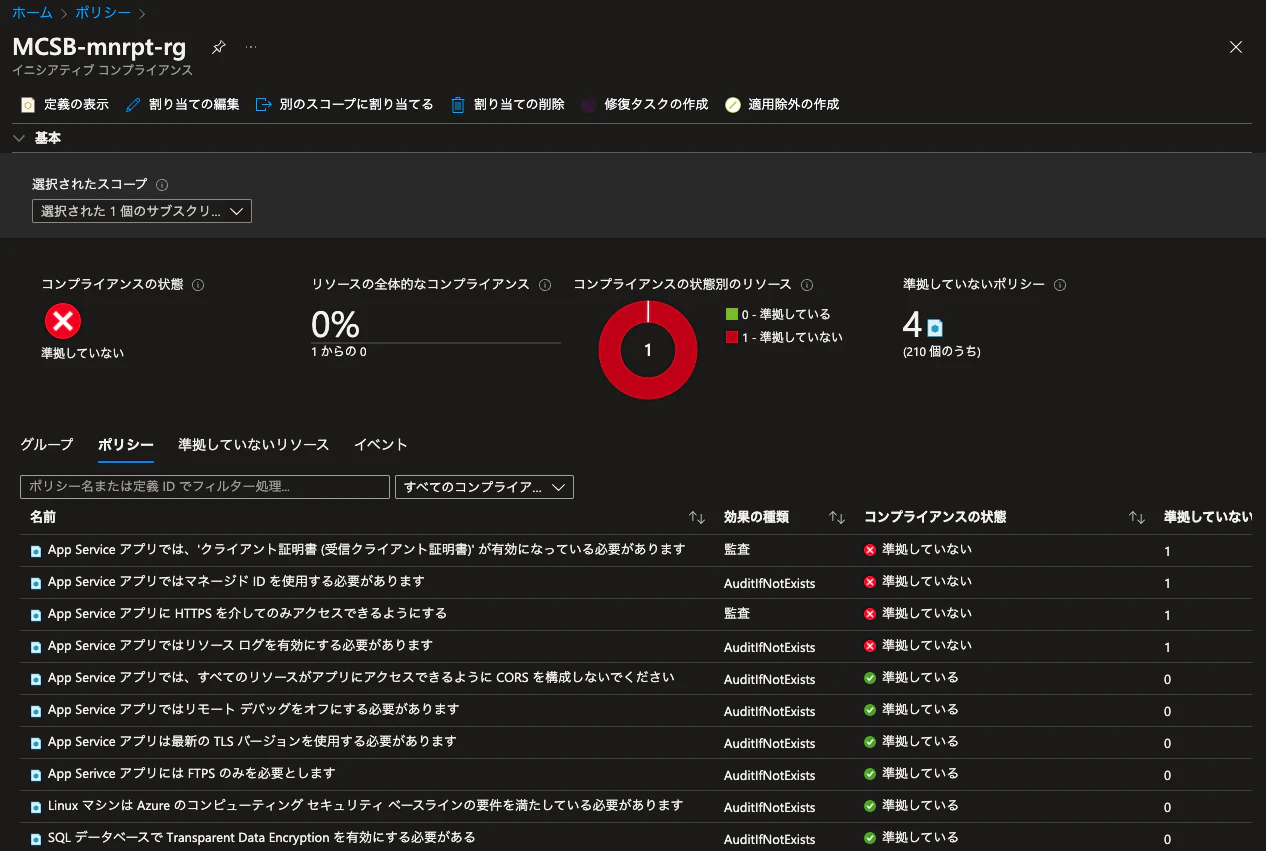Sort by 効果の種類 column arrows

point(837,518)
